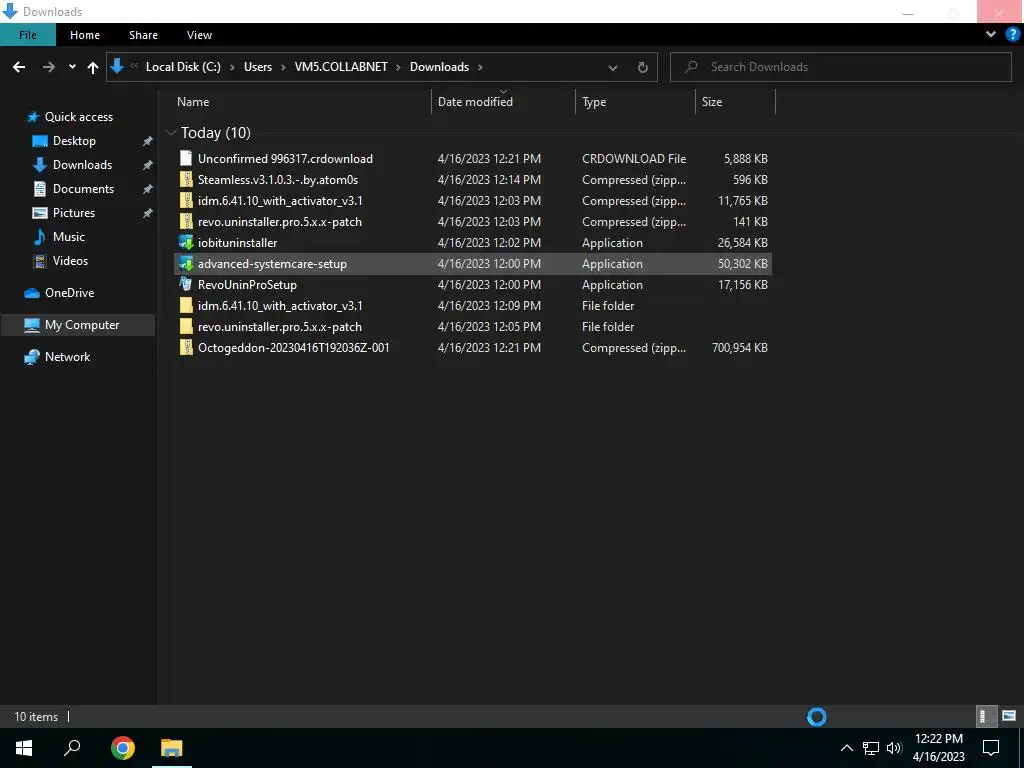This screenshot has width=1024, height=768.
Task: Click the Back navigation arrow
Action: coord(19,67)
